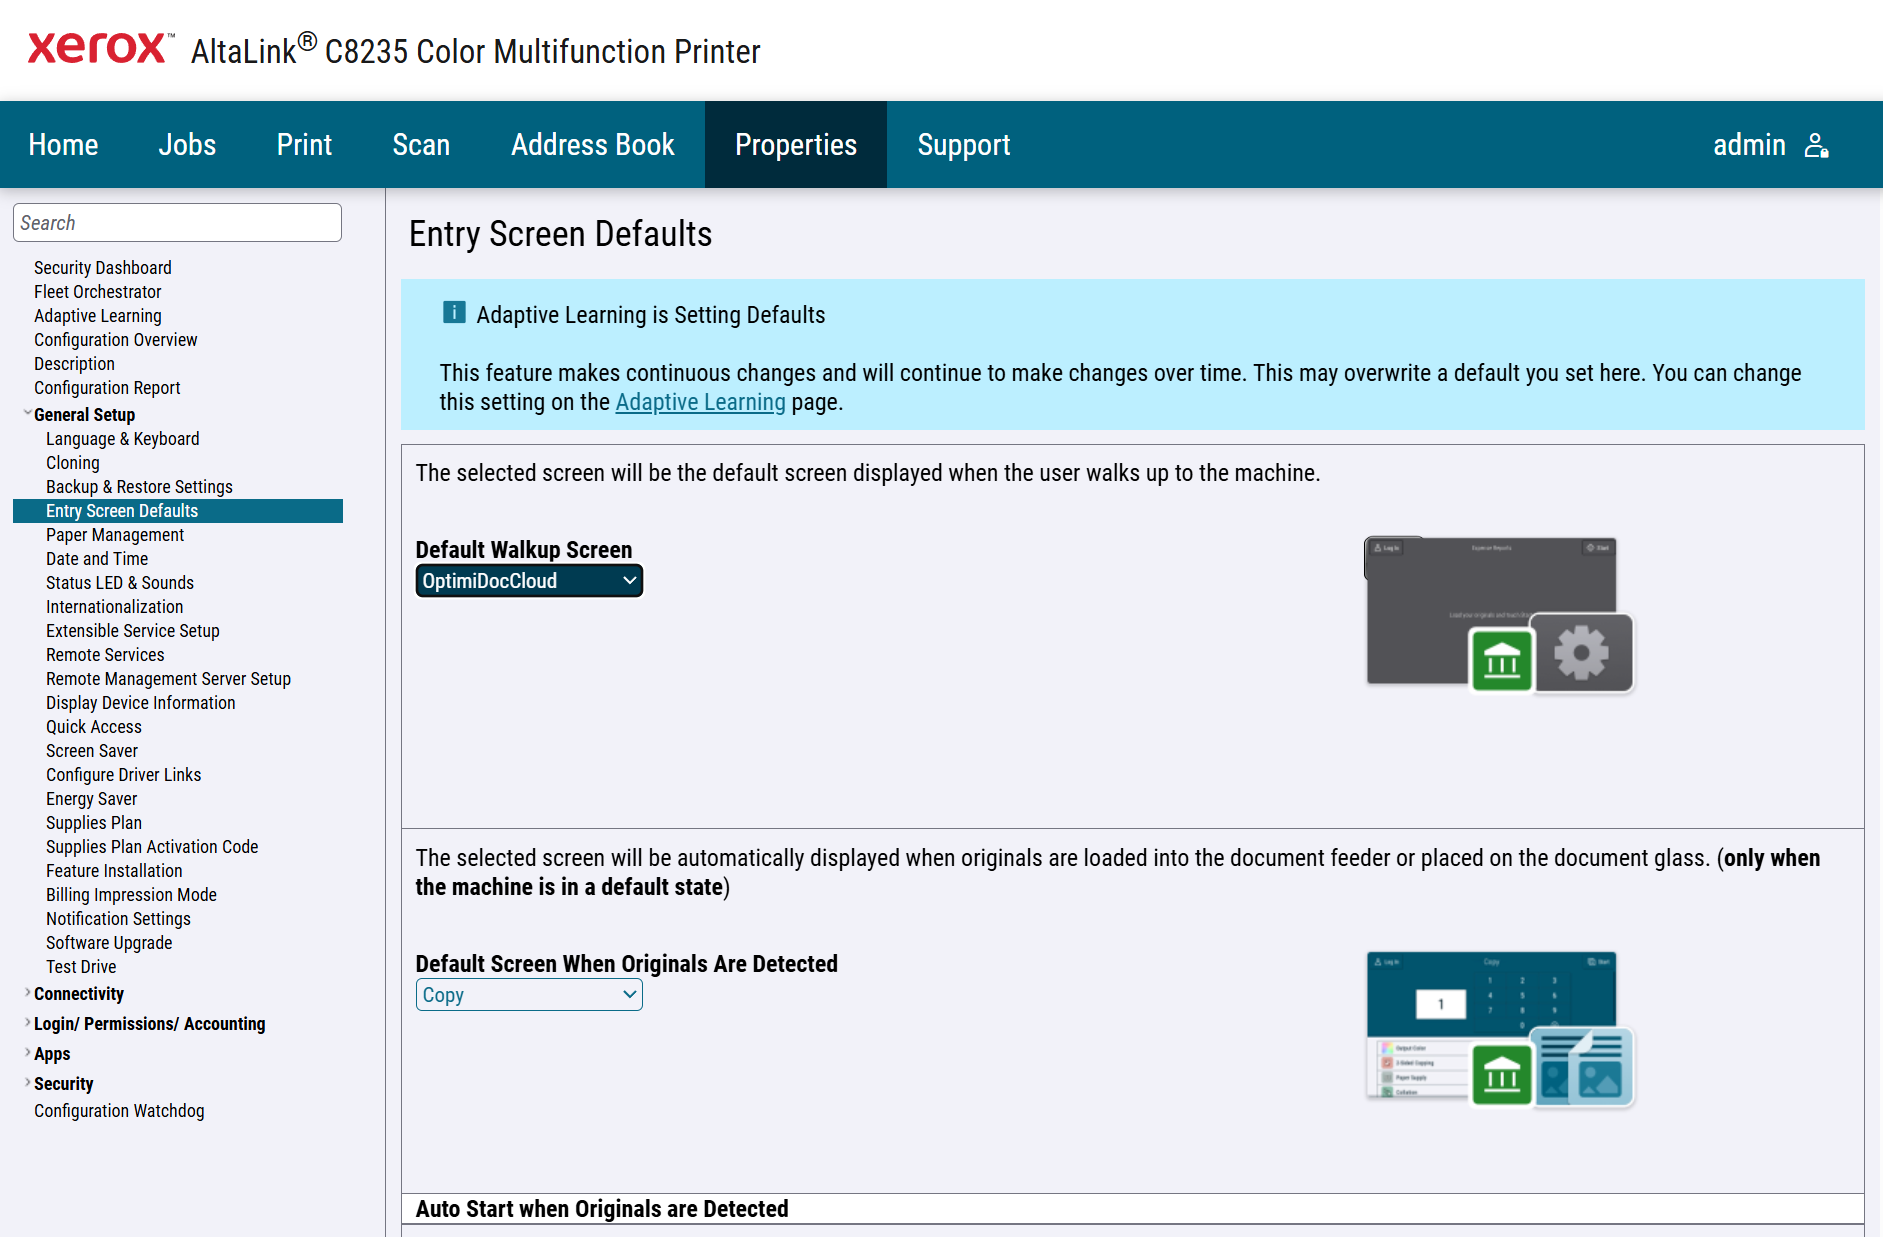The image size is (1883, 1237).
Task: Open Security Dashboard in sidebar
Action: (x=102, y=268)
